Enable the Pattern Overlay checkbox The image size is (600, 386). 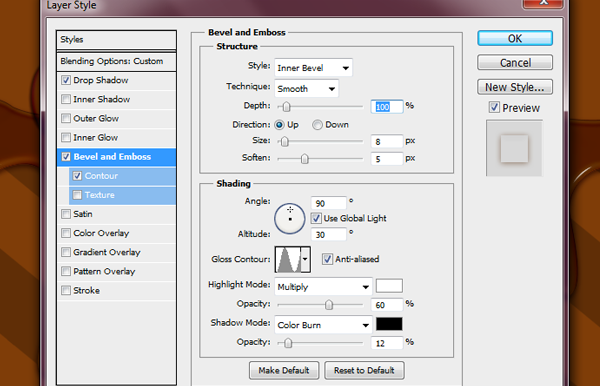(x=66, y=271)
